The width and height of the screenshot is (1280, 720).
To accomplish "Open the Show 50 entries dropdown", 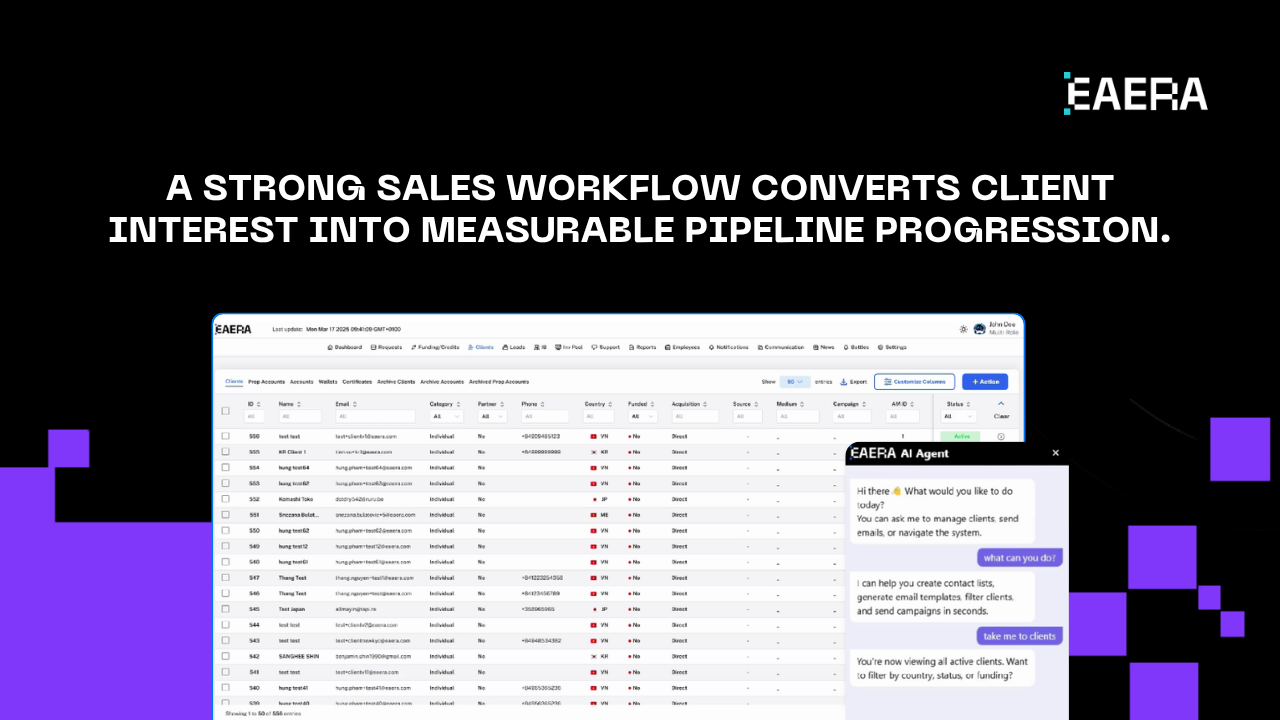I will click(795, 381).
